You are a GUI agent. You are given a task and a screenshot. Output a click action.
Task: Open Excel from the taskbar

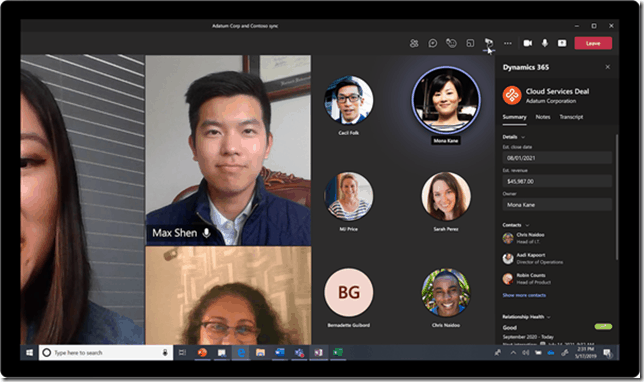coord(338,352)
